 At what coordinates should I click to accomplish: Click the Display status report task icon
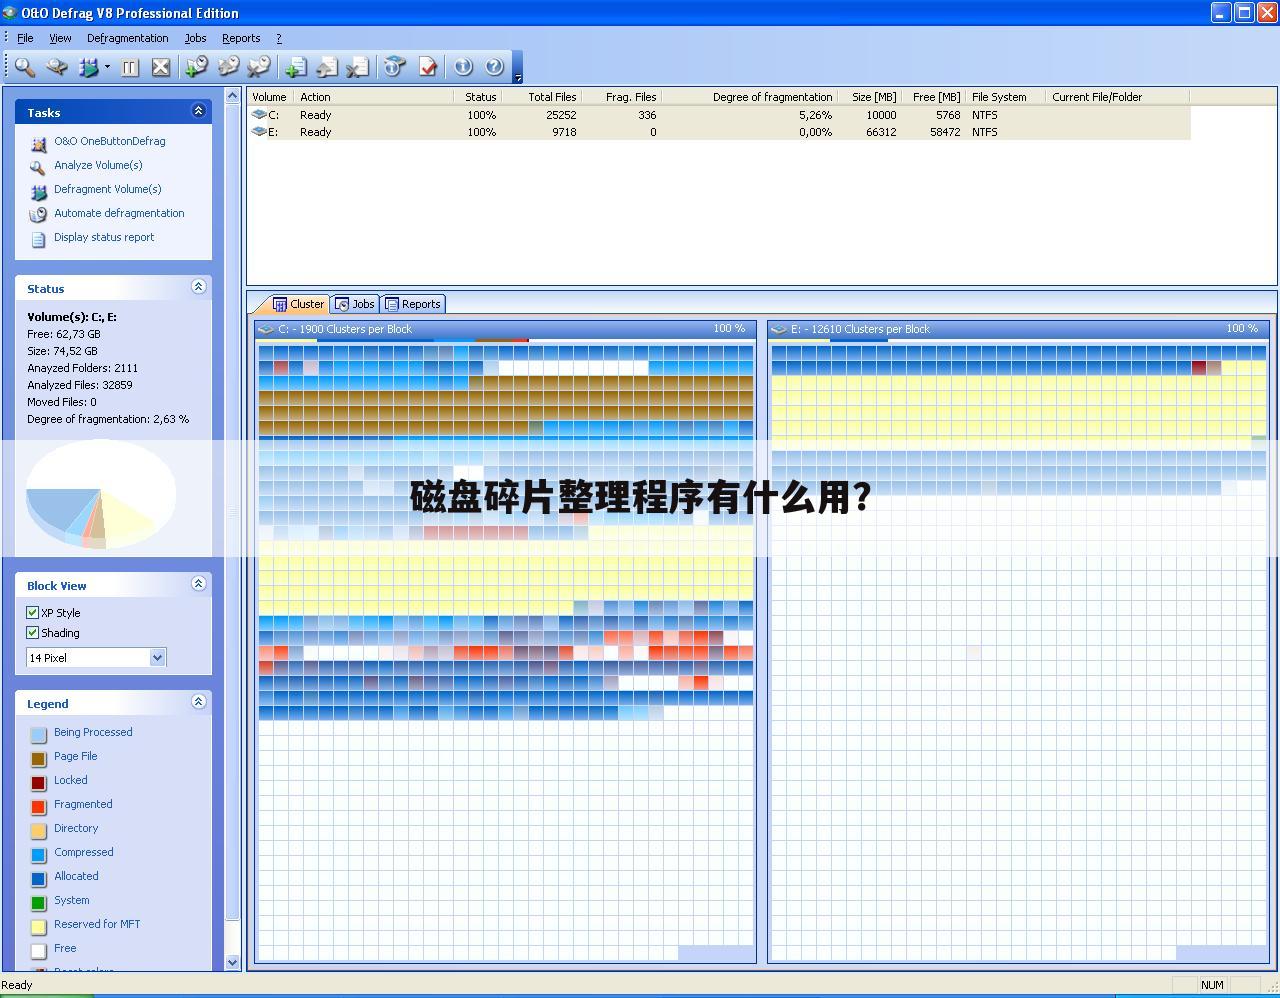point(38,239)
